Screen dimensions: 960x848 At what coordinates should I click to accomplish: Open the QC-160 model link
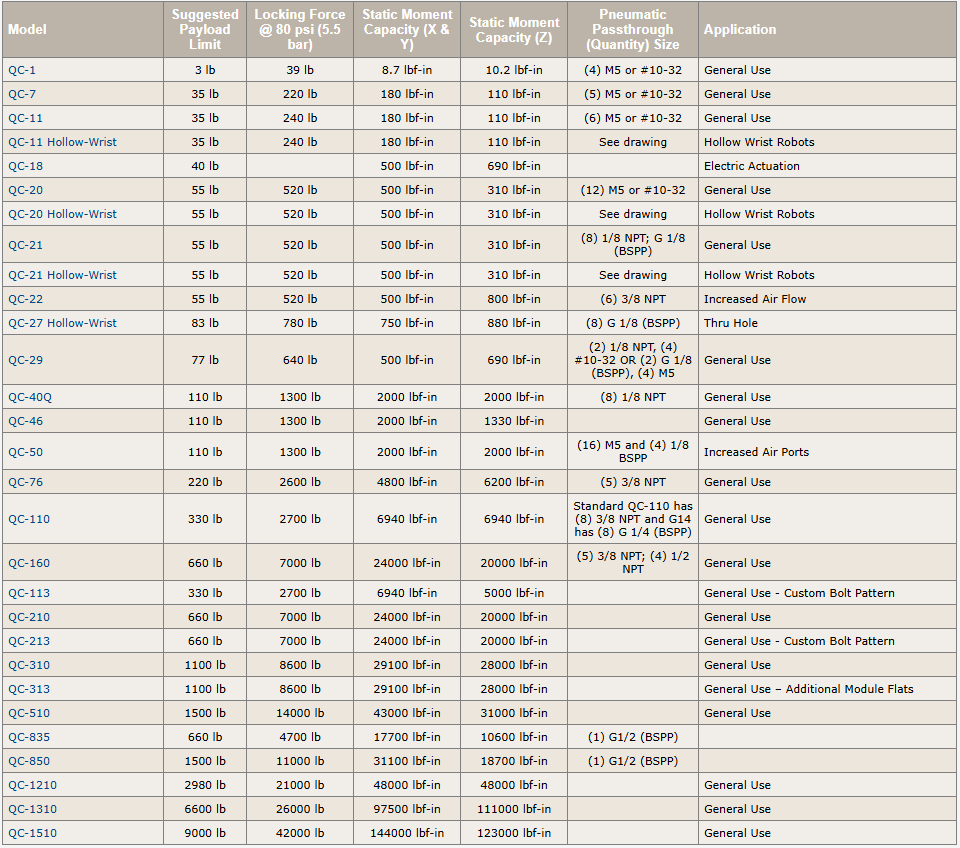click(29, 563)
